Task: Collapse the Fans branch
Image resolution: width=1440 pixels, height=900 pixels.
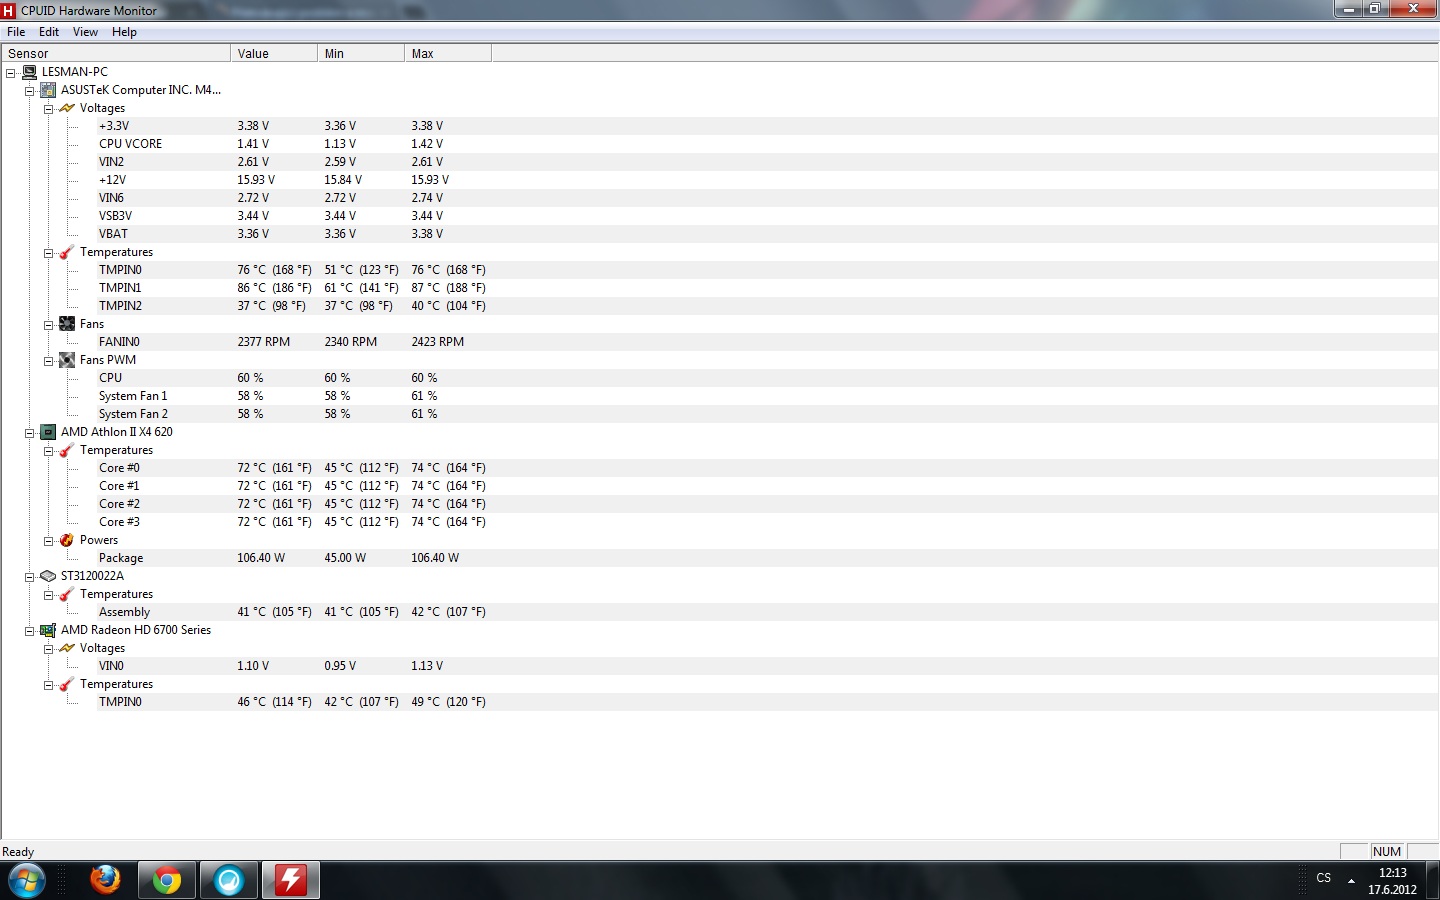Action: (48, 325)
